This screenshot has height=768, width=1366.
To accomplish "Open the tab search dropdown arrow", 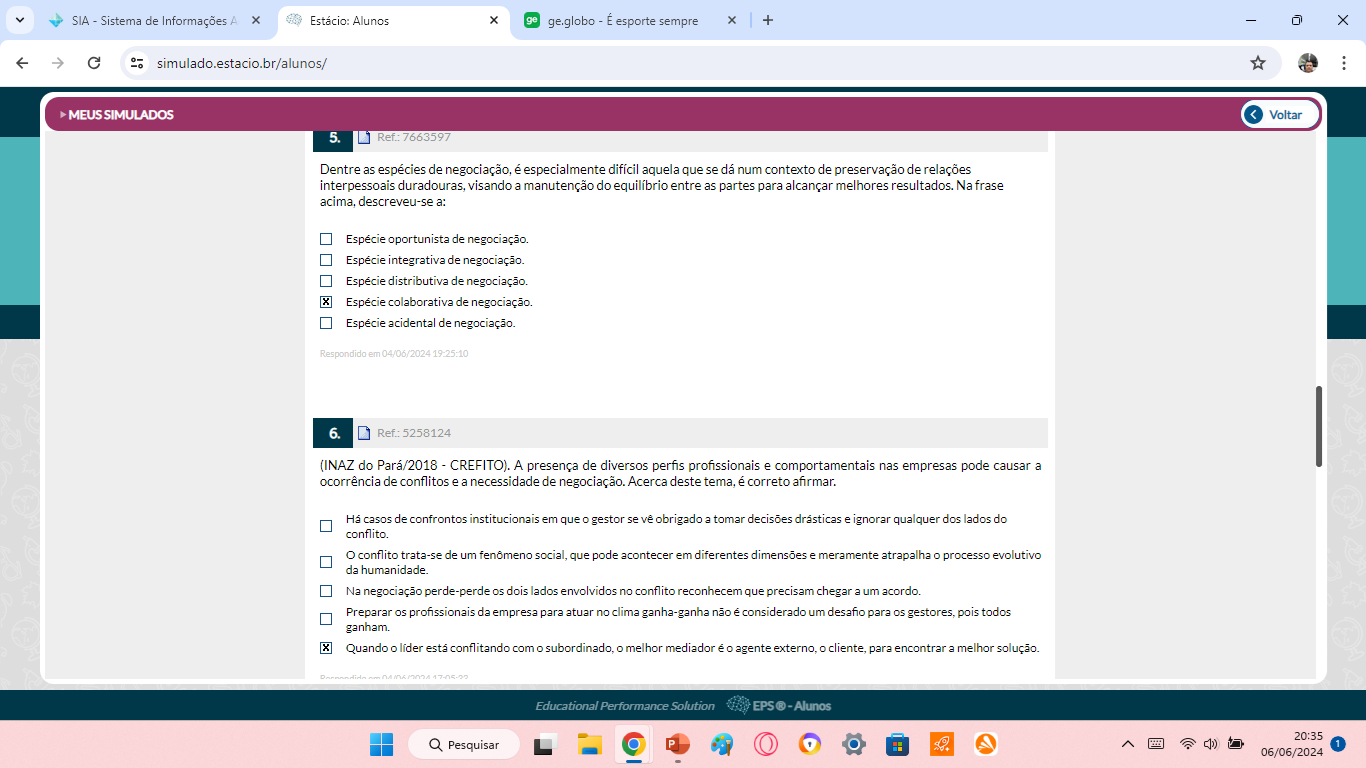I will 19,20.
